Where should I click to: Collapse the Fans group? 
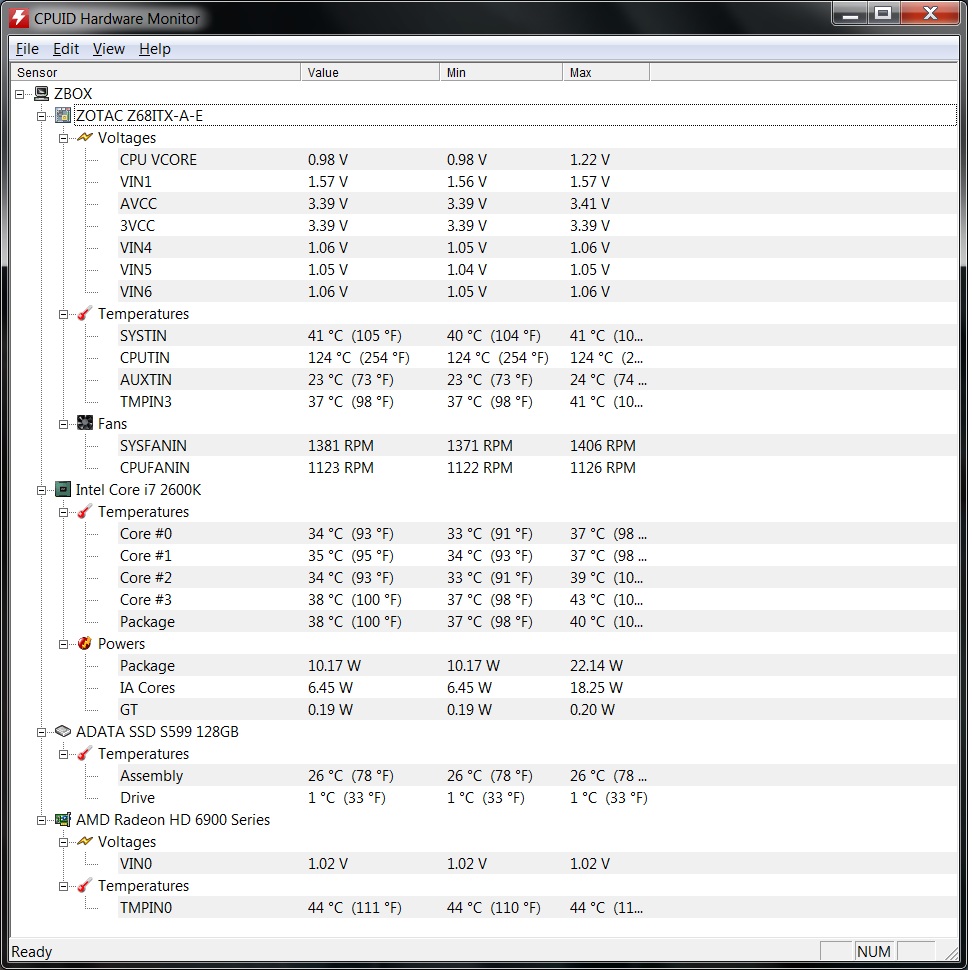pyautogui.click(x=64, y=425)
